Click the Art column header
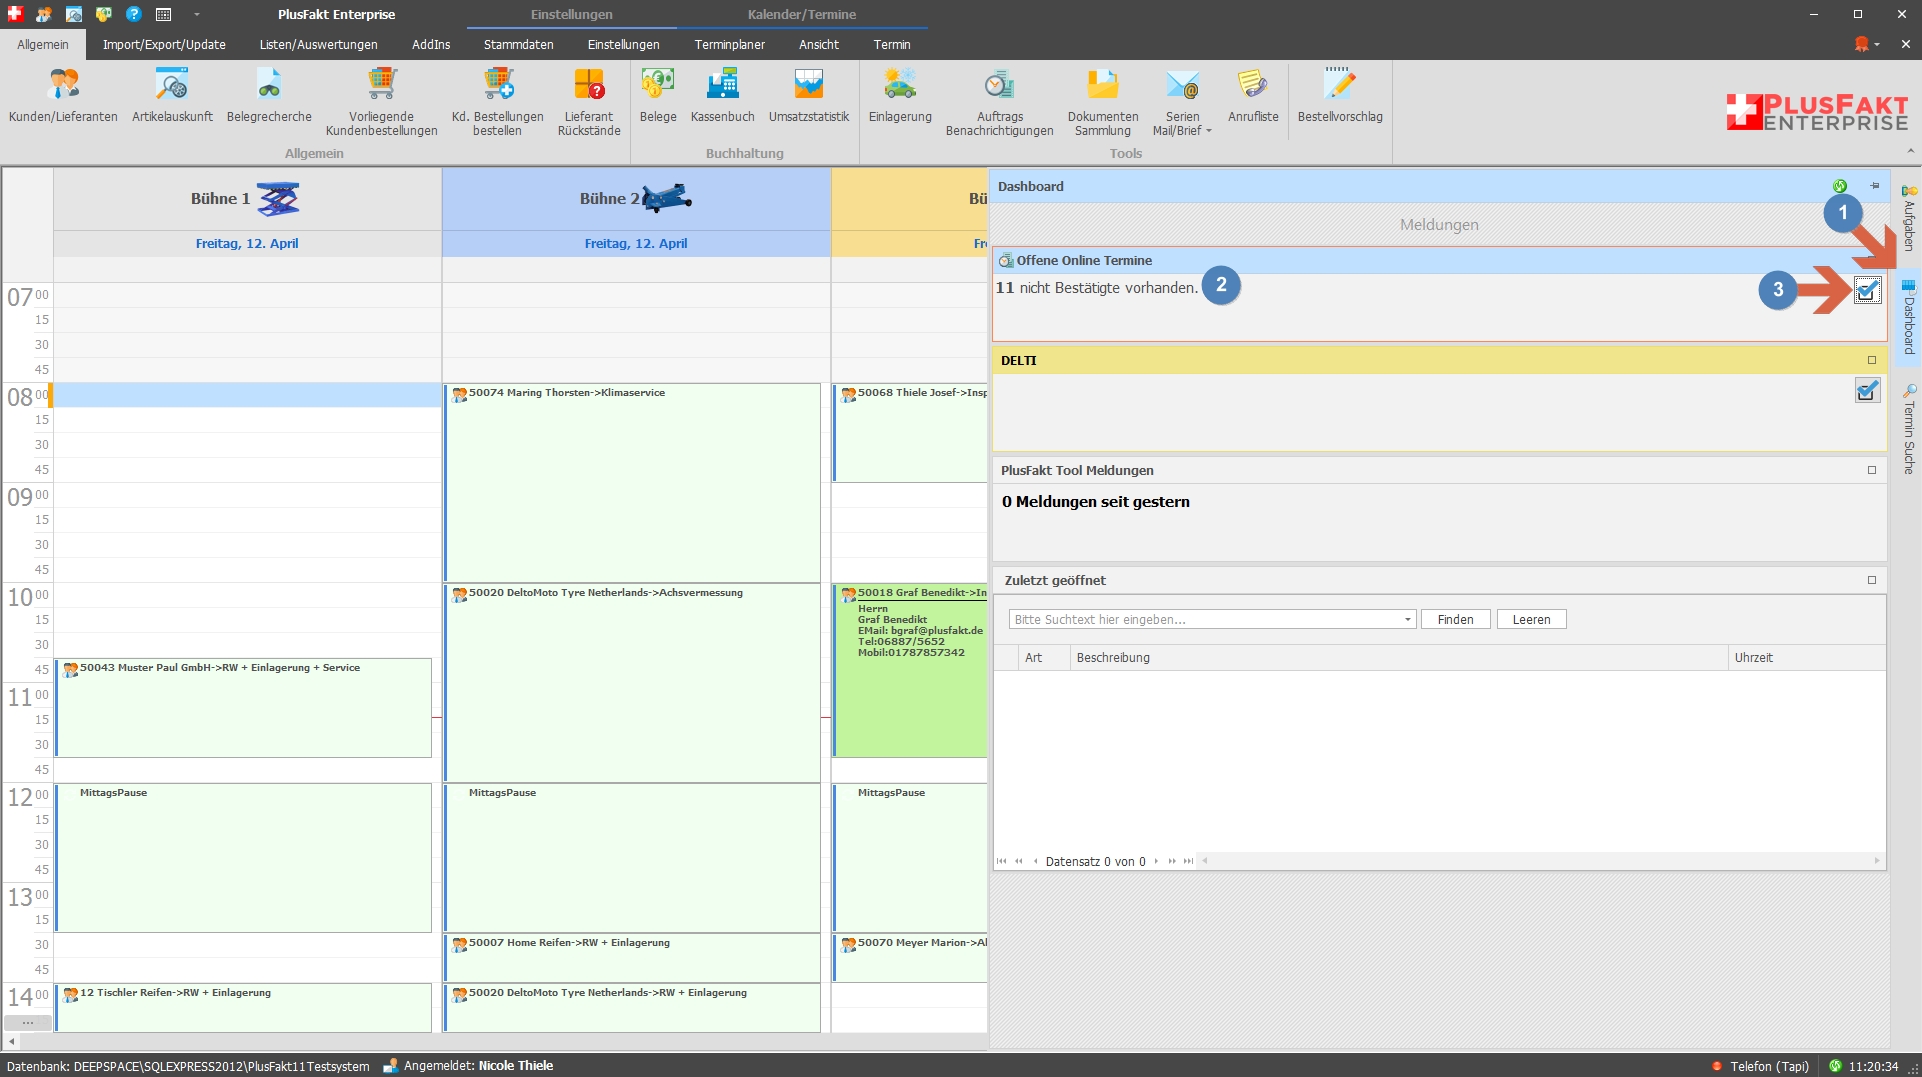The height and width of the screenshot is (1077, 1922). pyautogui.click(x=1042, y=658)
